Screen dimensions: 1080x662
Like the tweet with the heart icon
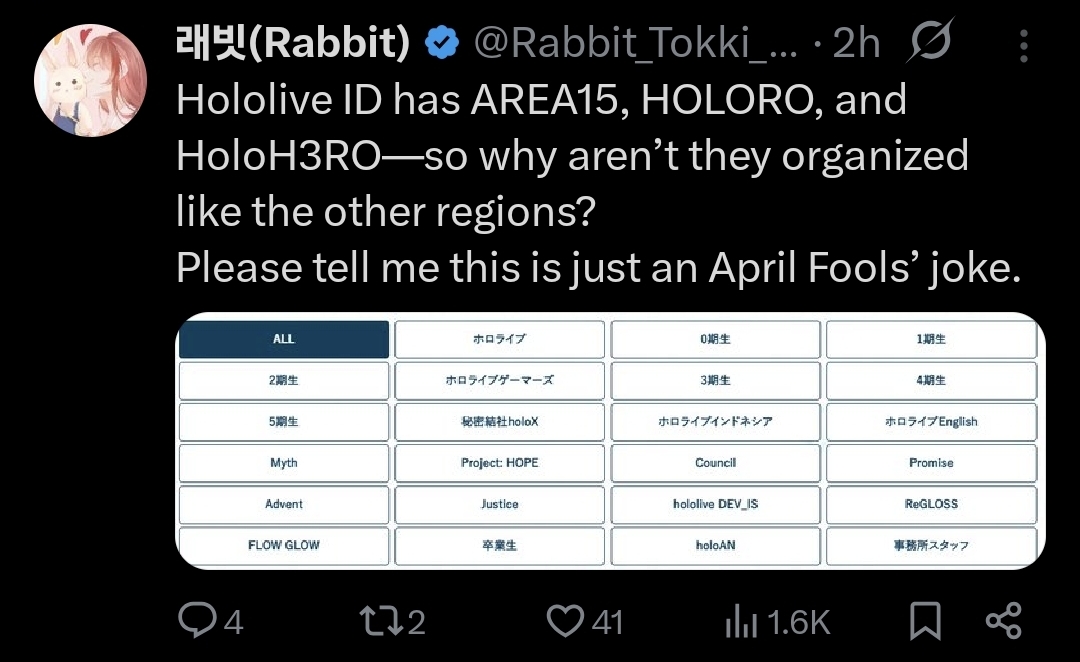pos(565,620)
